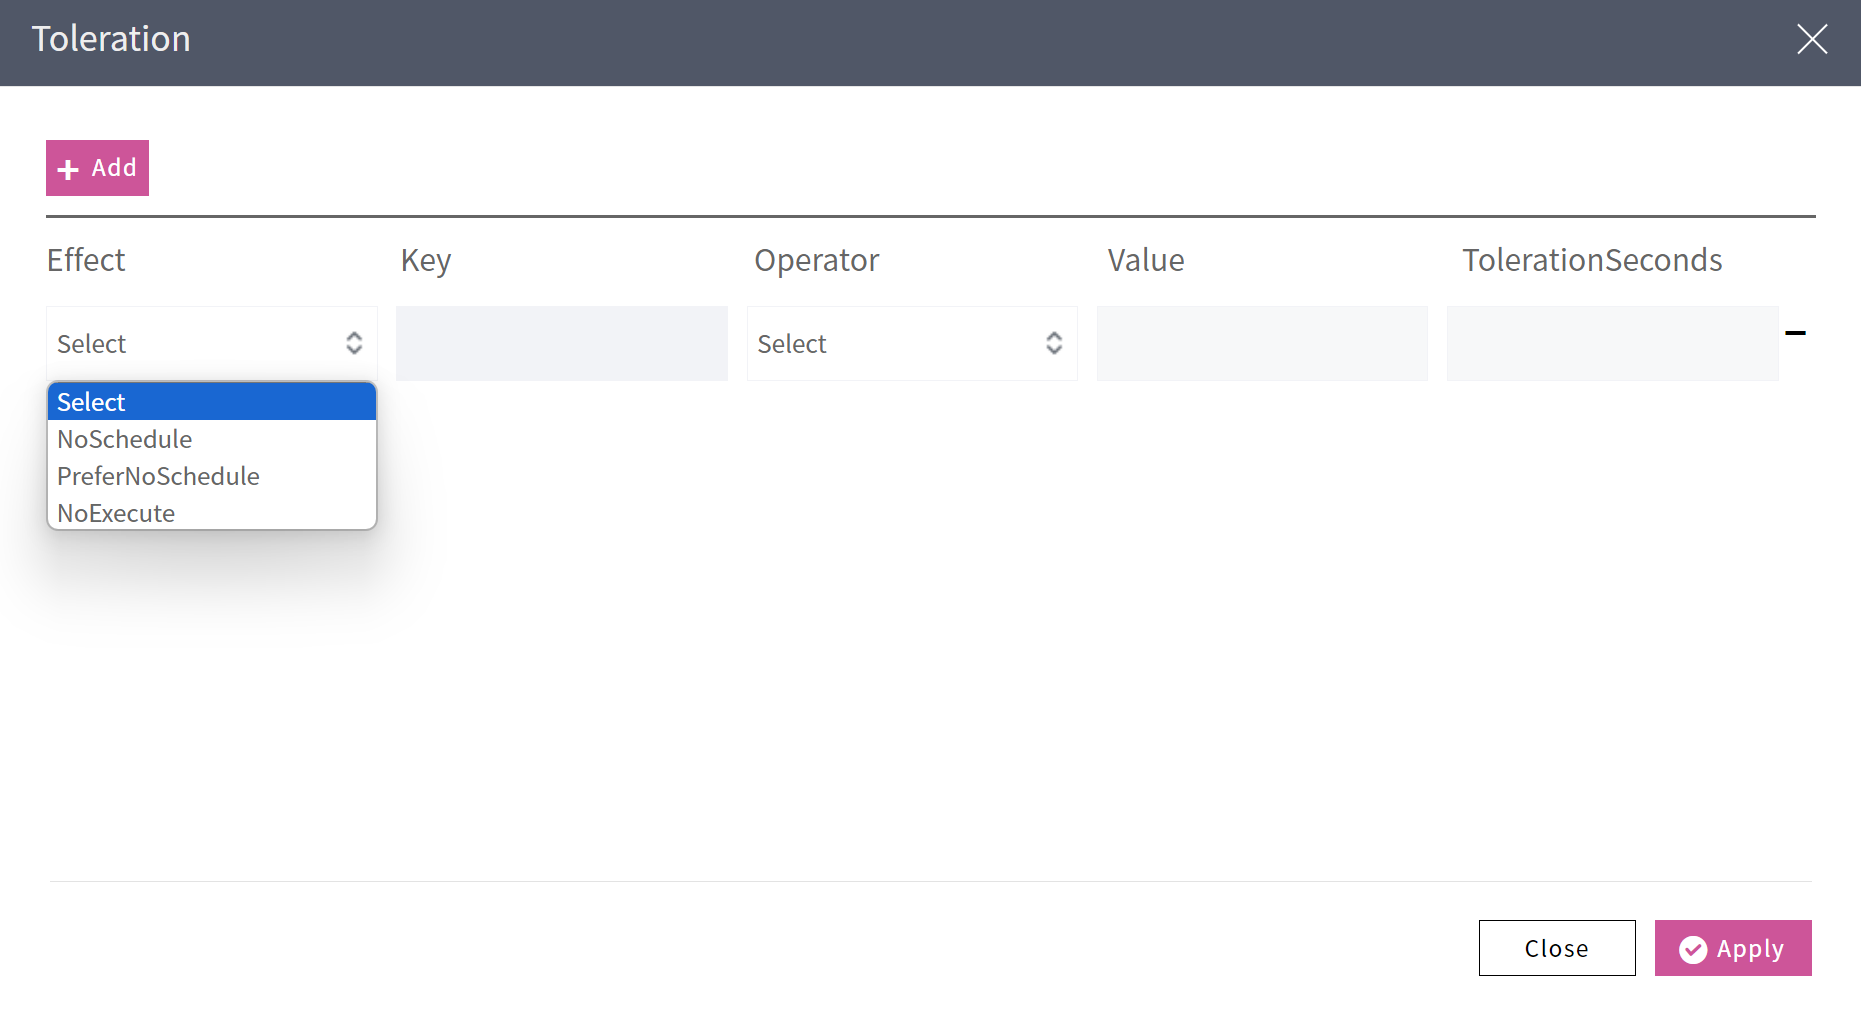Click the Add button with the plus icon

pyautogui.click(x=97, y=168)
